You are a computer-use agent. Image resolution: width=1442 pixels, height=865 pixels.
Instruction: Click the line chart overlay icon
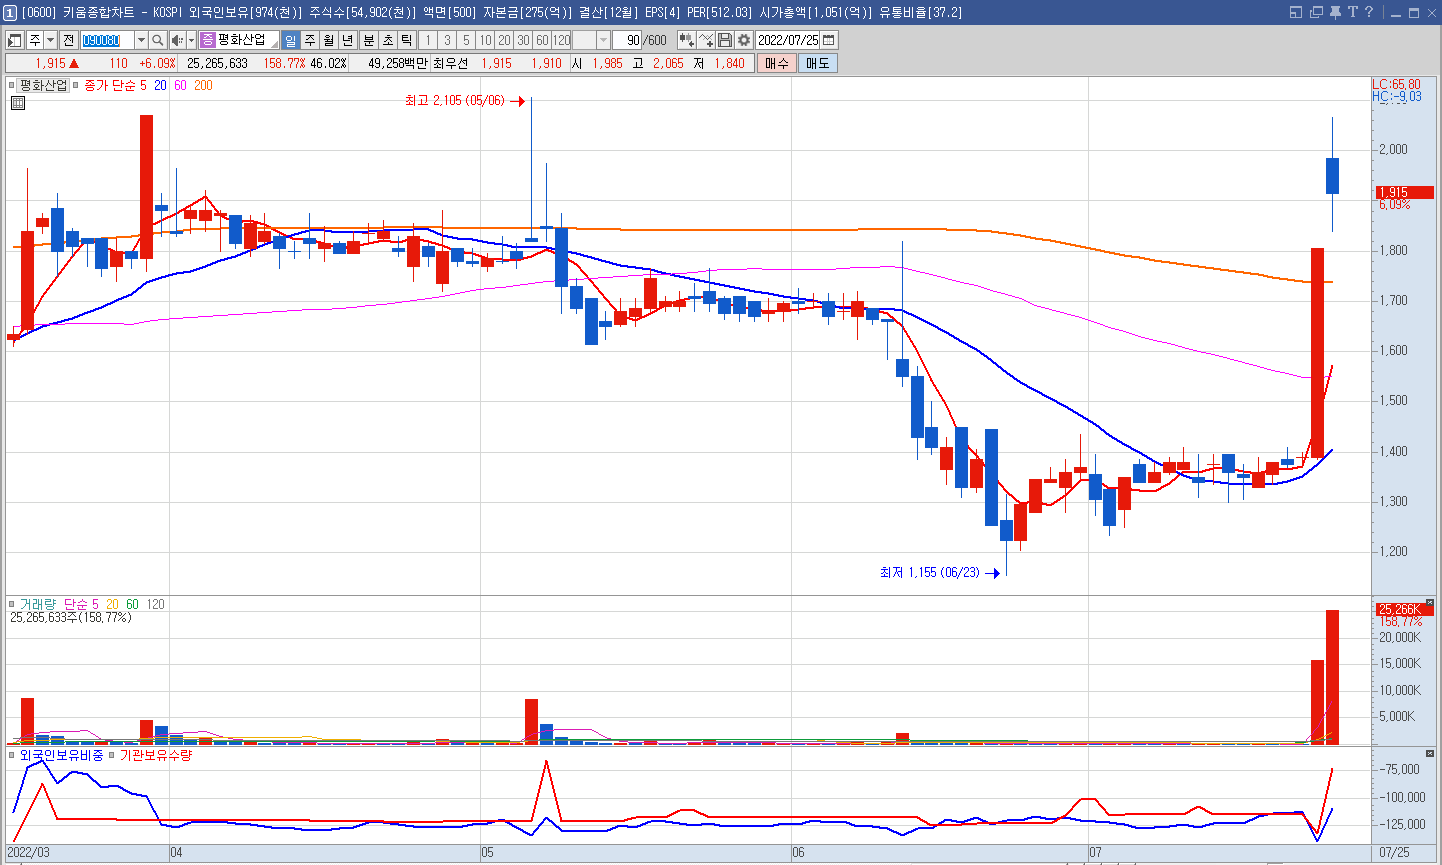[x=706, y=40]
